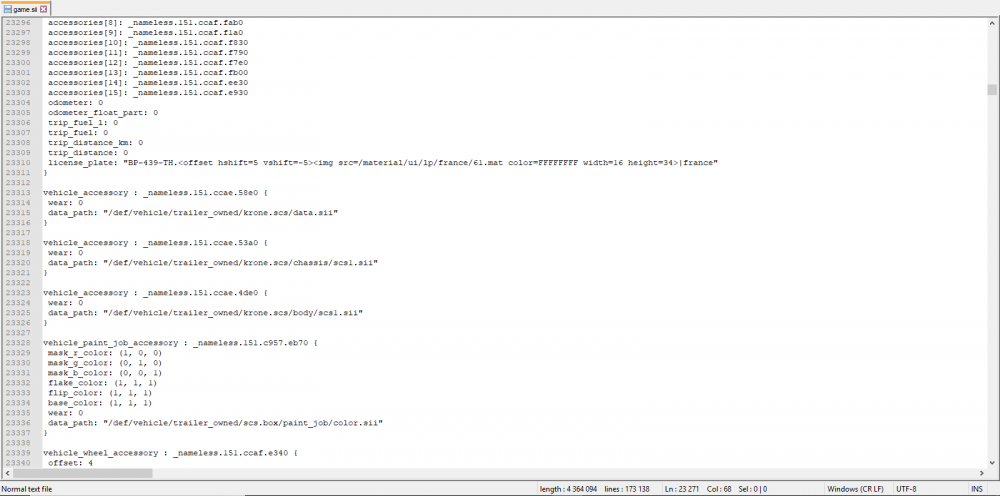Click line number 23328 in the margin
The height and width of the screenshot is (496, 1000).
point(17,342)
